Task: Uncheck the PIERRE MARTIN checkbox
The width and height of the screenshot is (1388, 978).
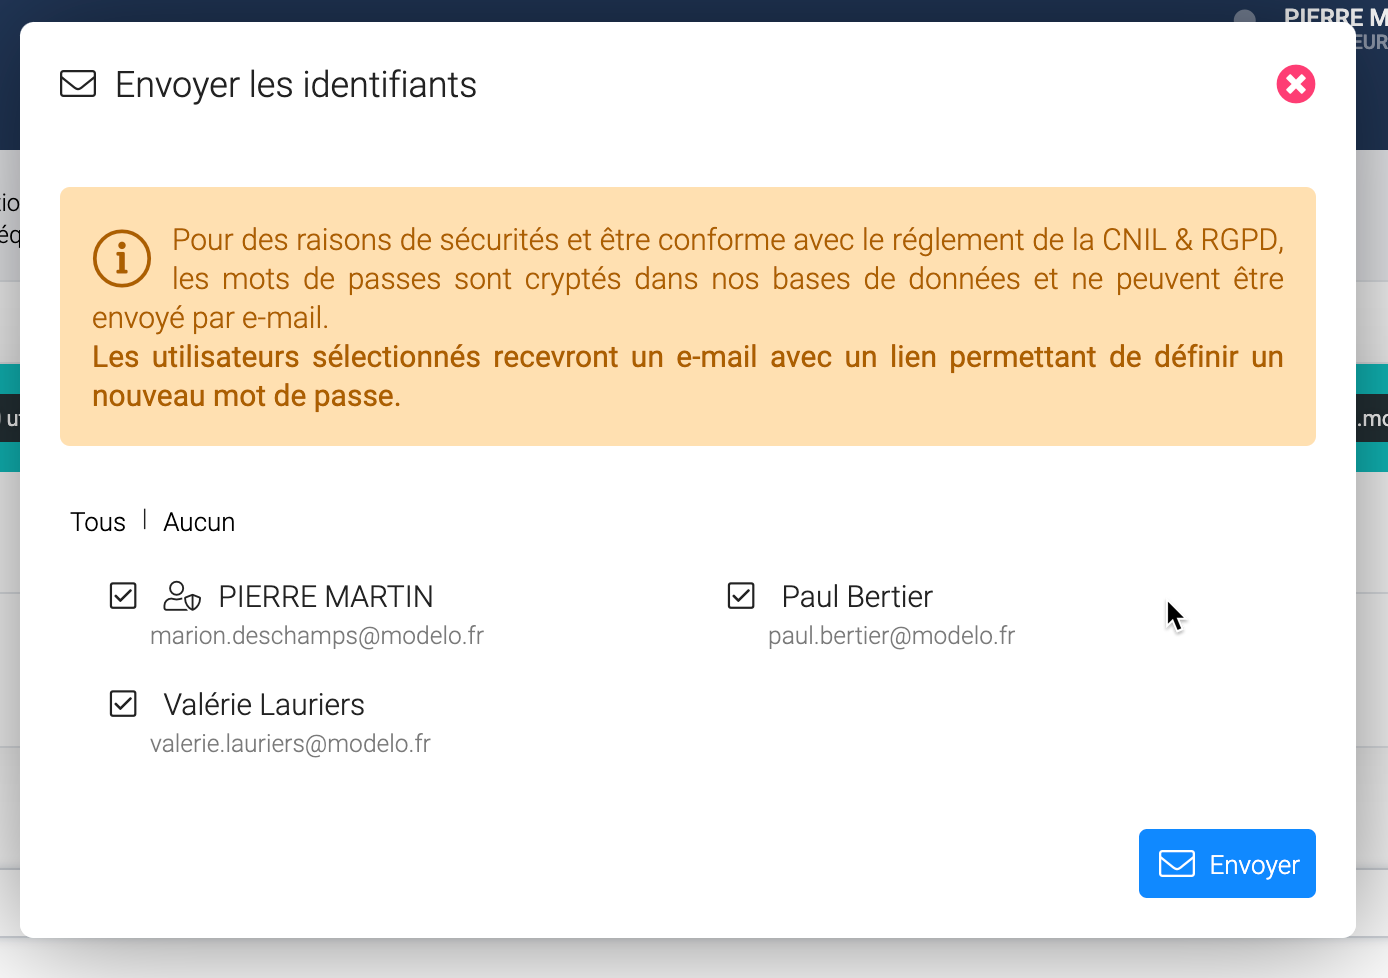Action: (123, 596)
